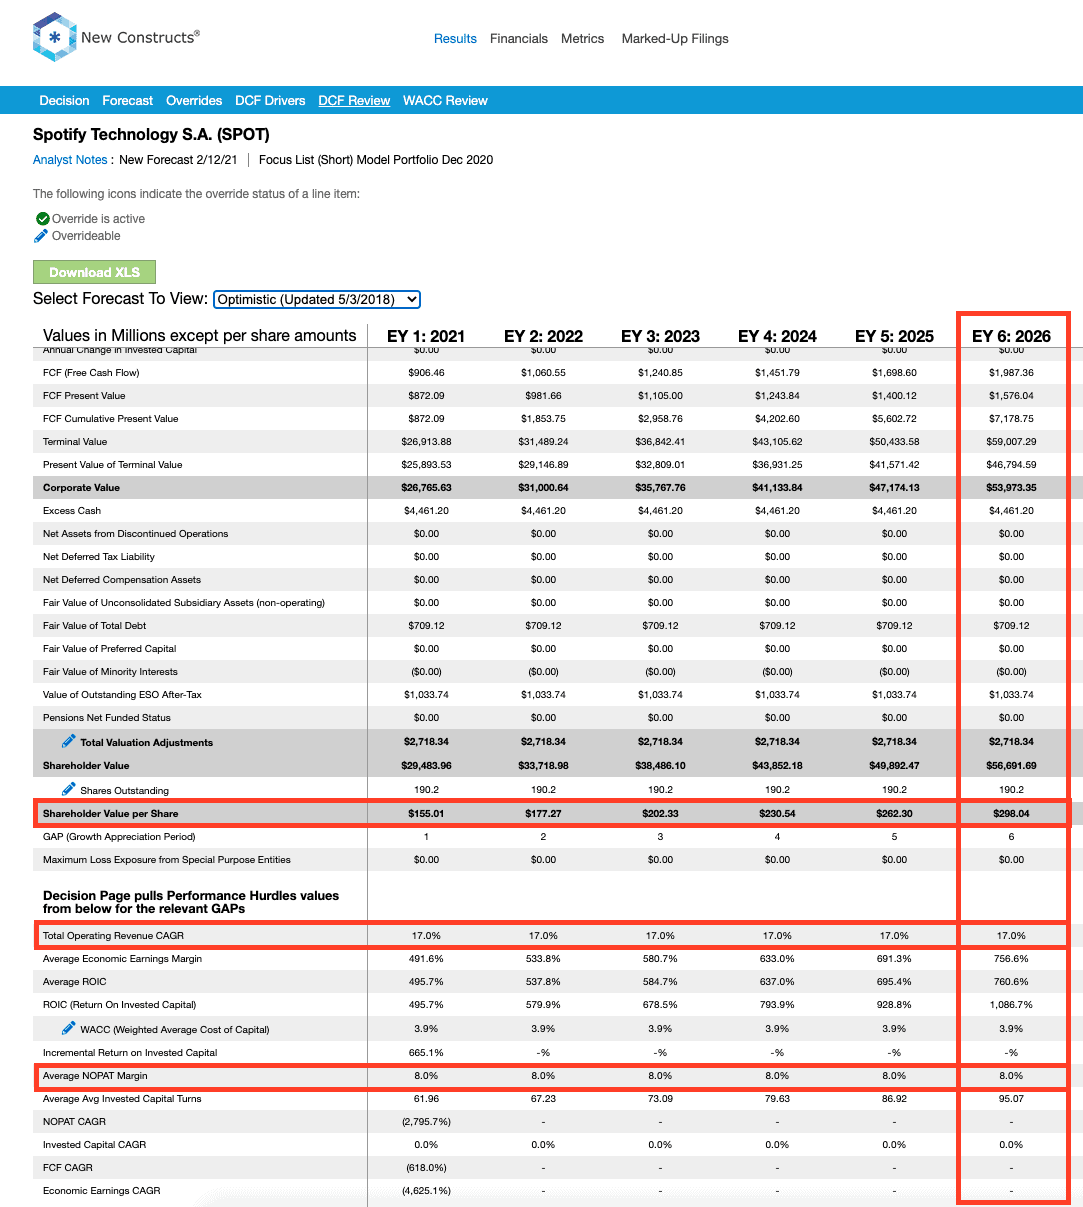Click FCF CAGR value (618.0%)

tap(426, 1168)
